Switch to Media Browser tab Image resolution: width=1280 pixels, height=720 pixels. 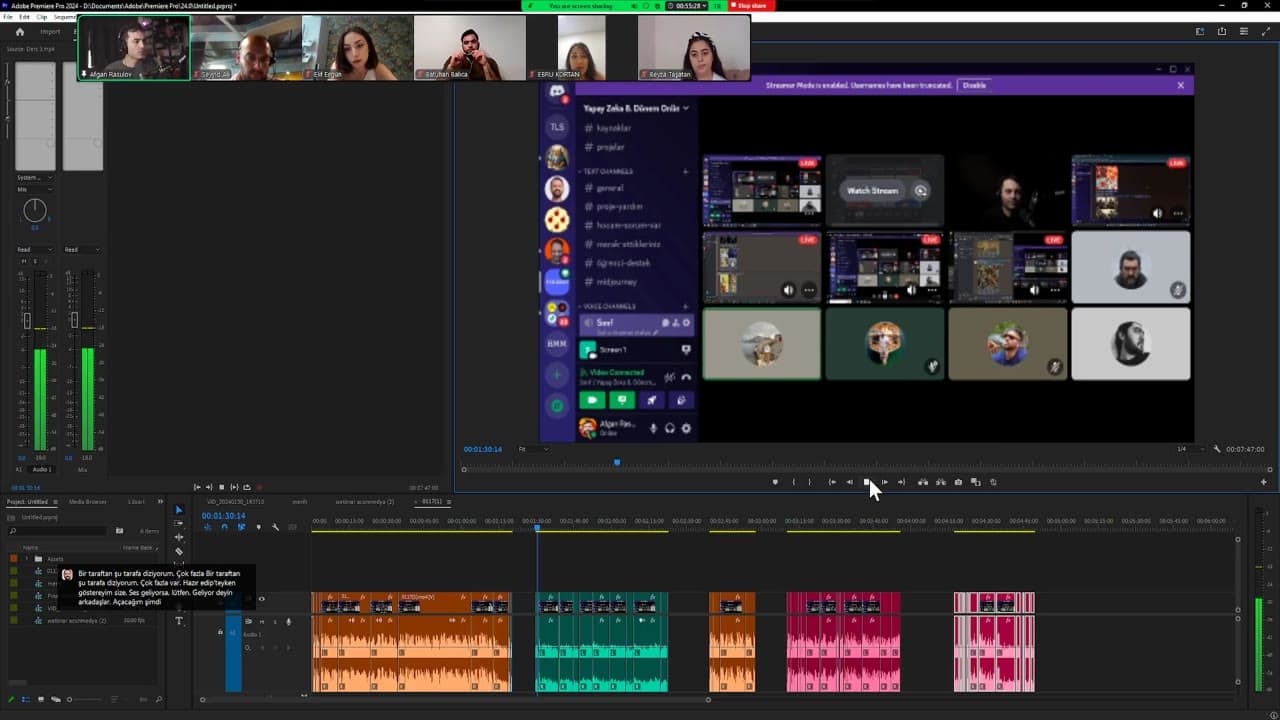pyautogui.click(x=88, y=502)
